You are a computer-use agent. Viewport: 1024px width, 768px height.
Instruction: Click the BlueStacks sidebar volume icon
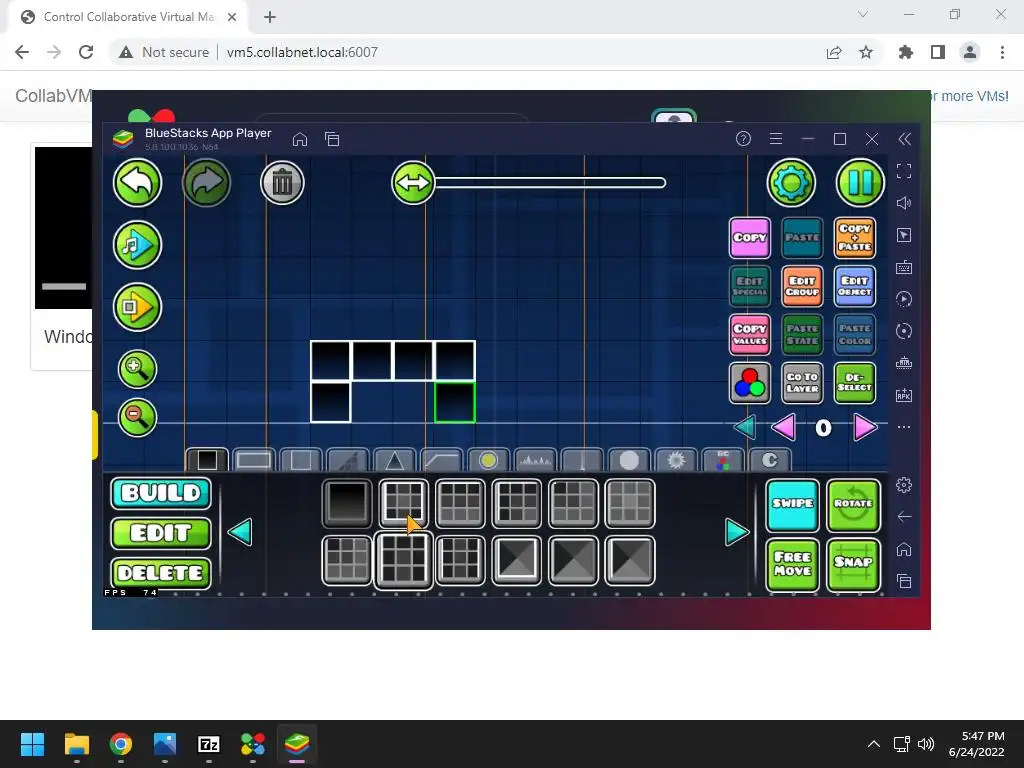(x=904, y=203)
